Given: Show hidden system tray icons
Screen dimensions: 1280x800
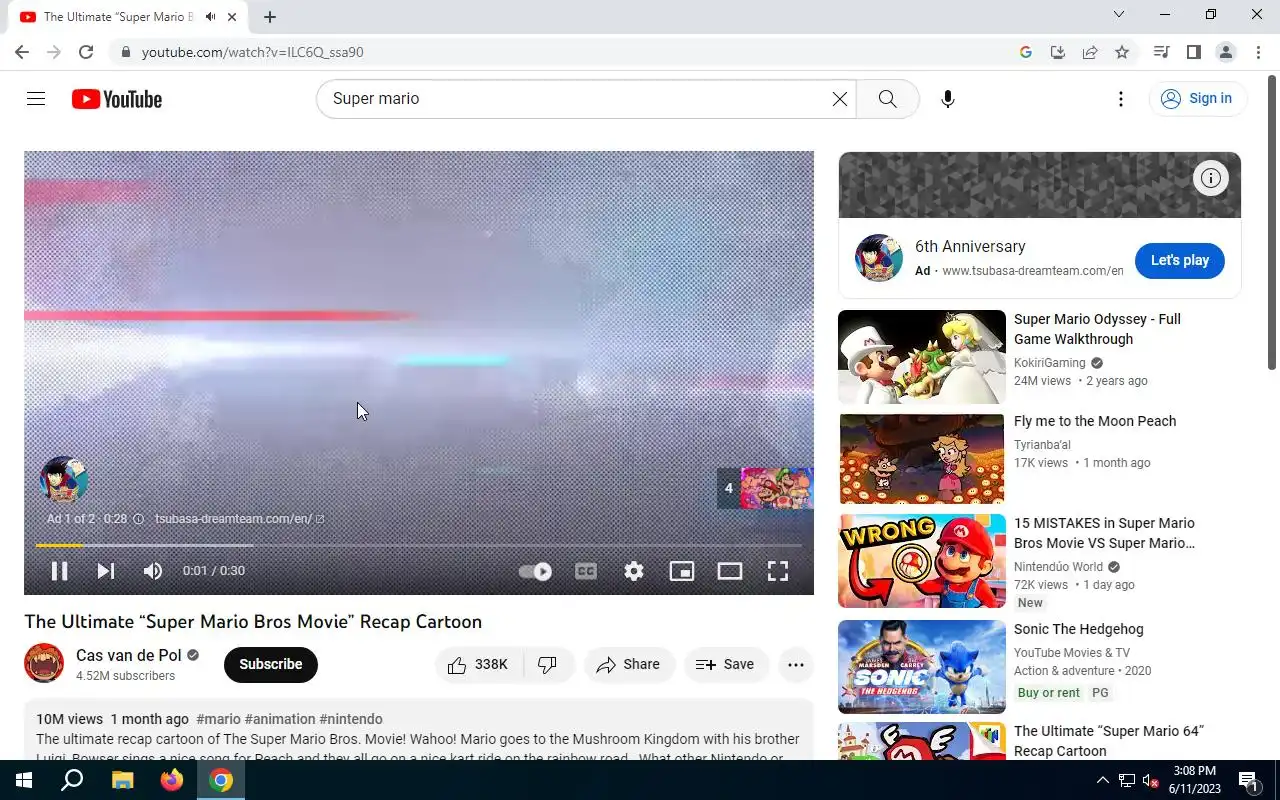Looking at the screenshot, I should 1102,780.
